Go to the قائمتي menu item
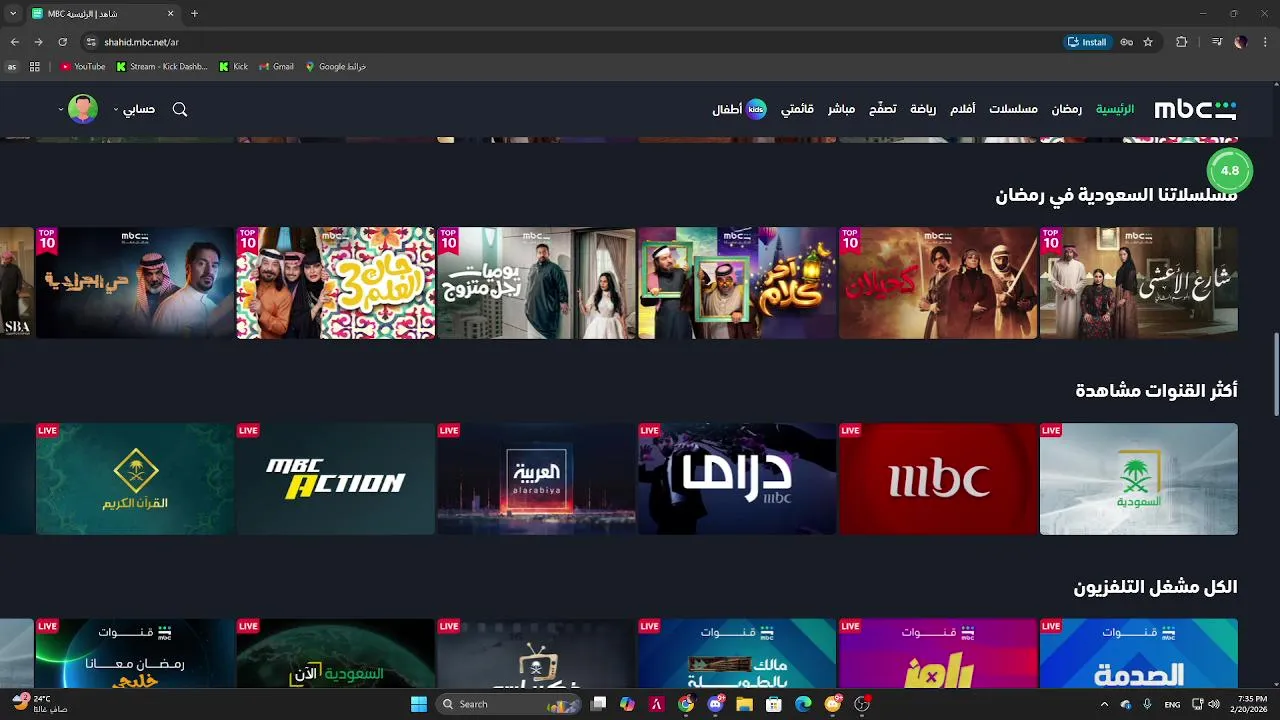The image size is (1280, 720). 797,109
